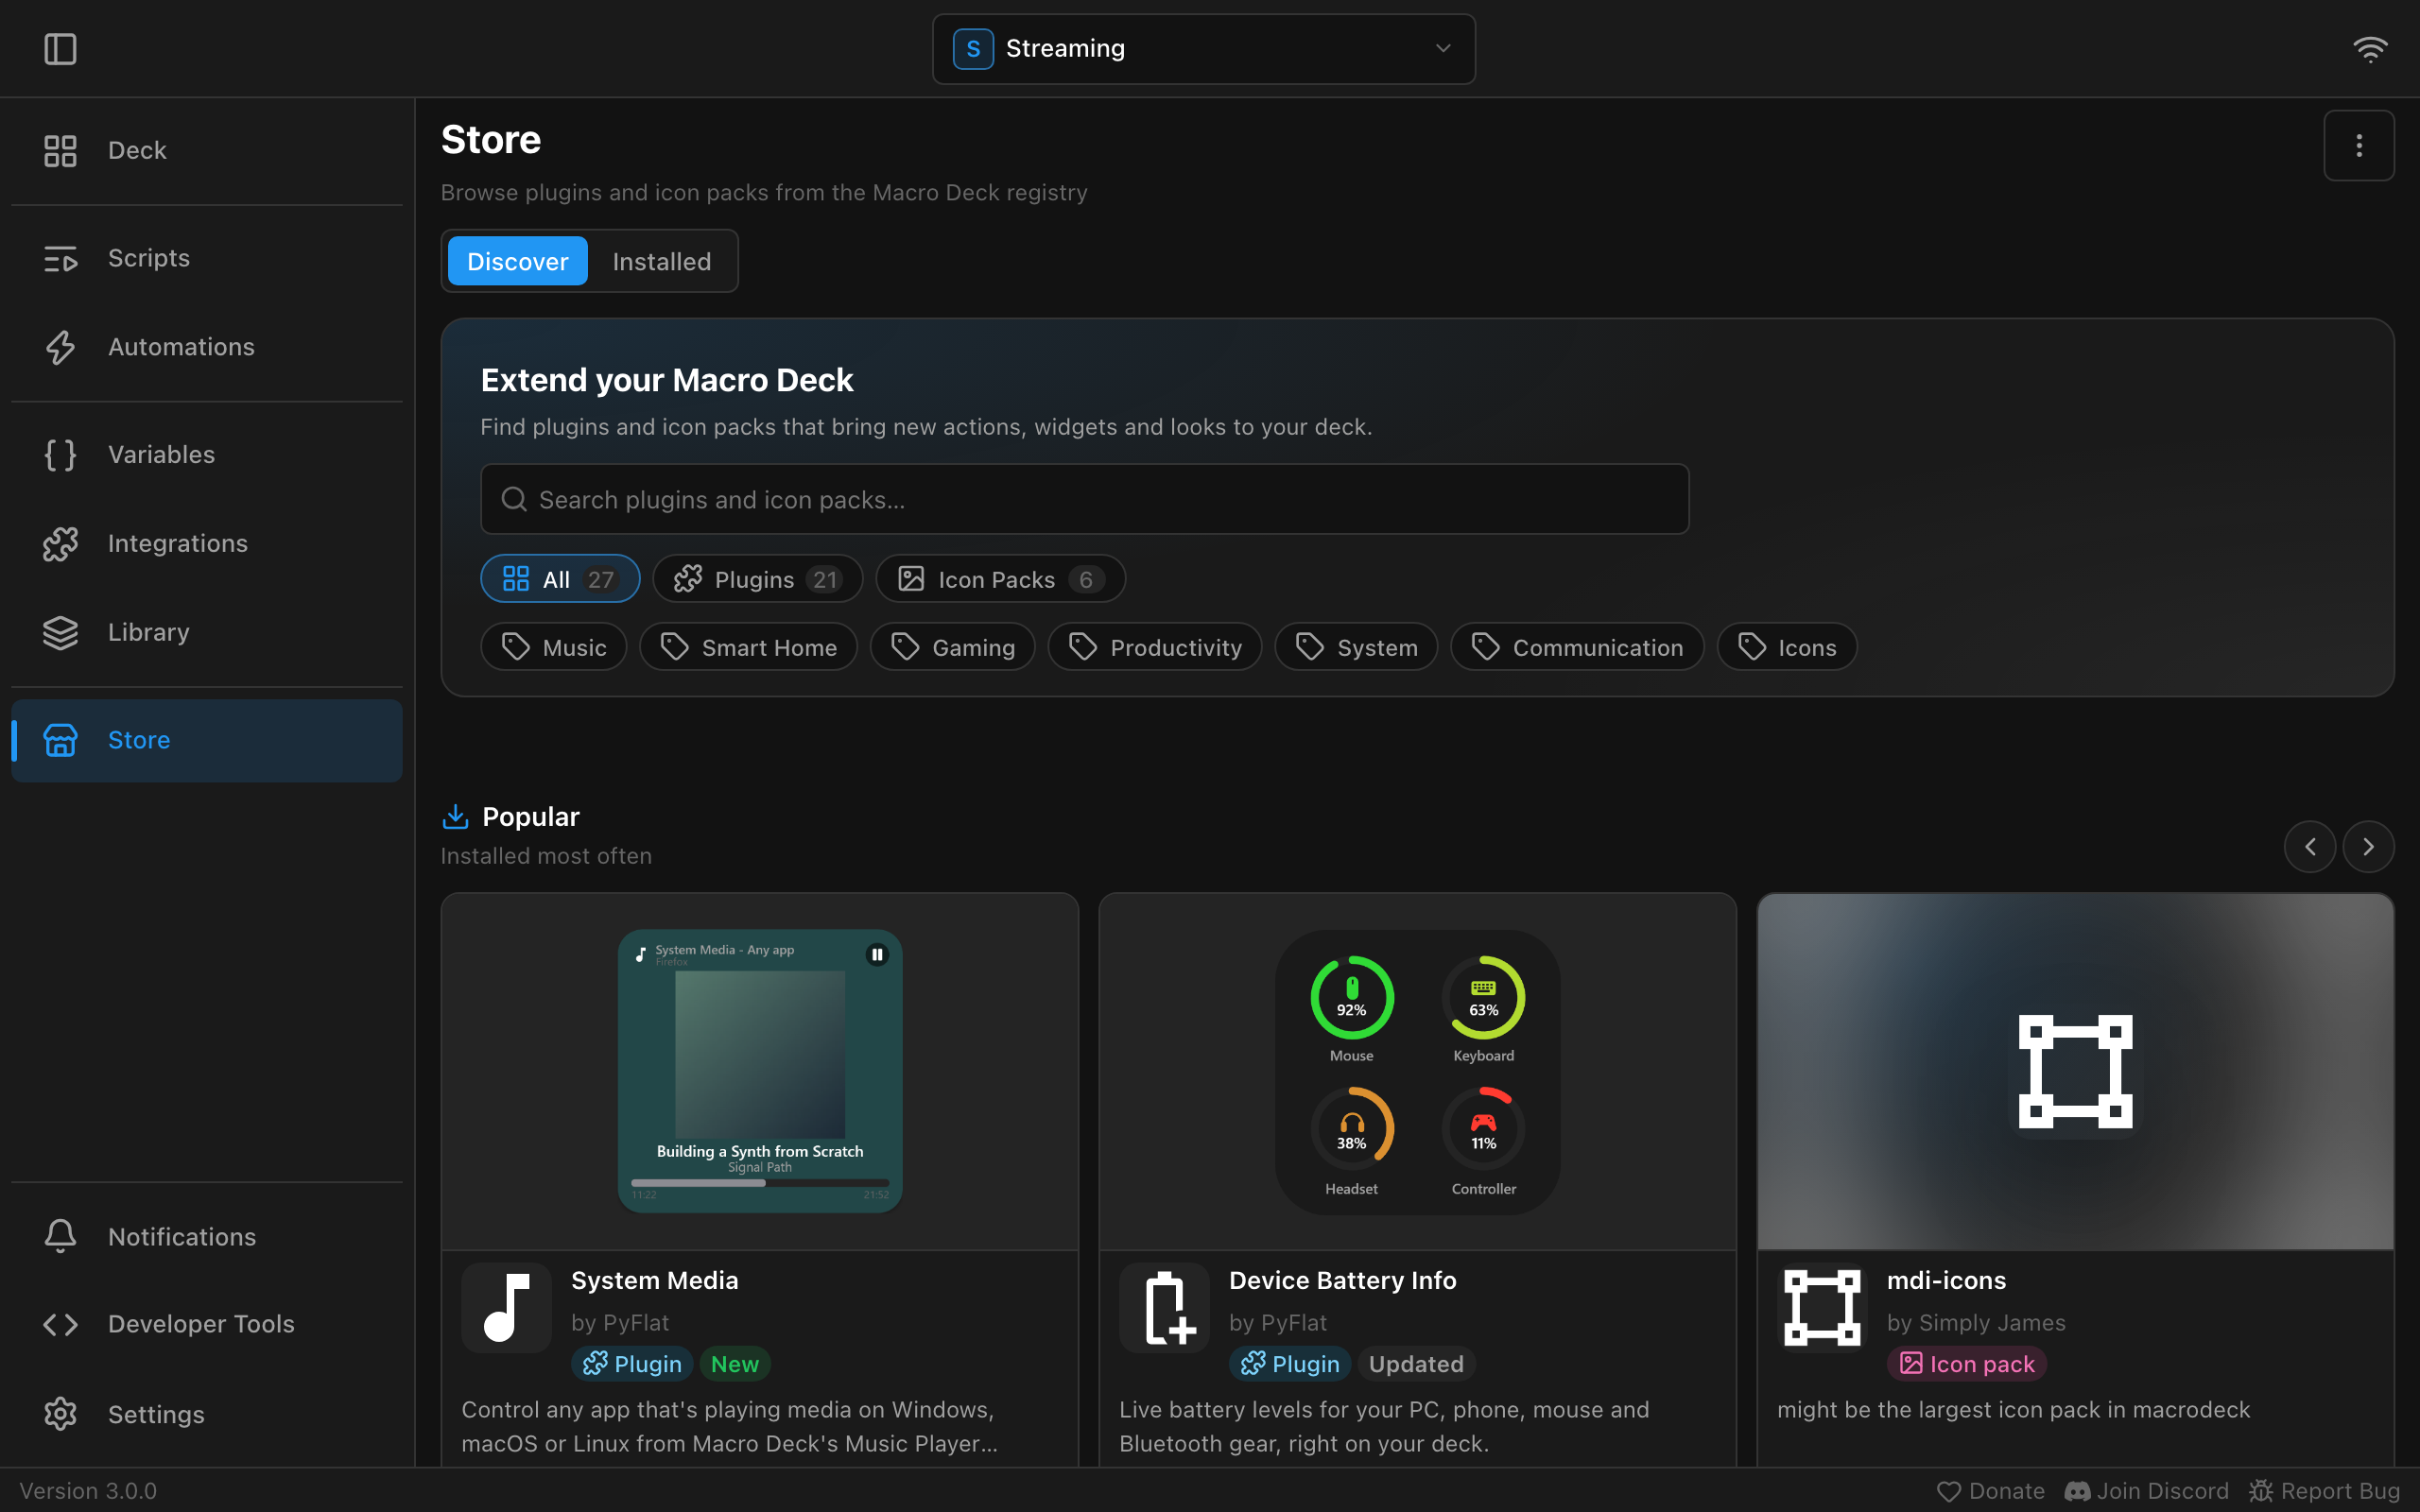Select the Icons tag
This screenshot has height=1512, width=2420.
pos(1787,647)
